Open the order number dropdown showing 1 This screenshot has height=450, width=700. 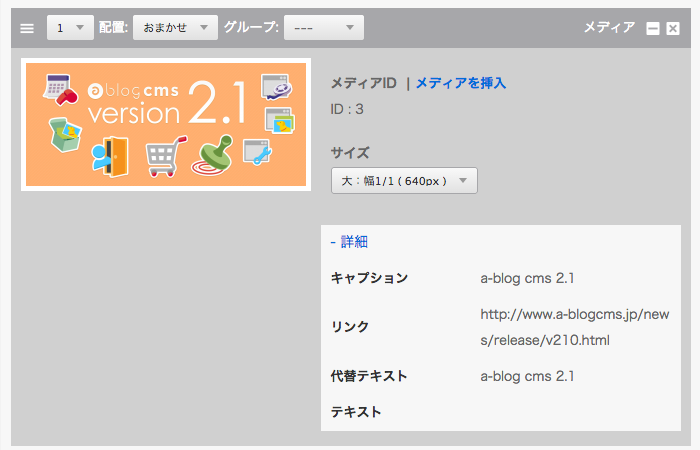coord(71,28)
